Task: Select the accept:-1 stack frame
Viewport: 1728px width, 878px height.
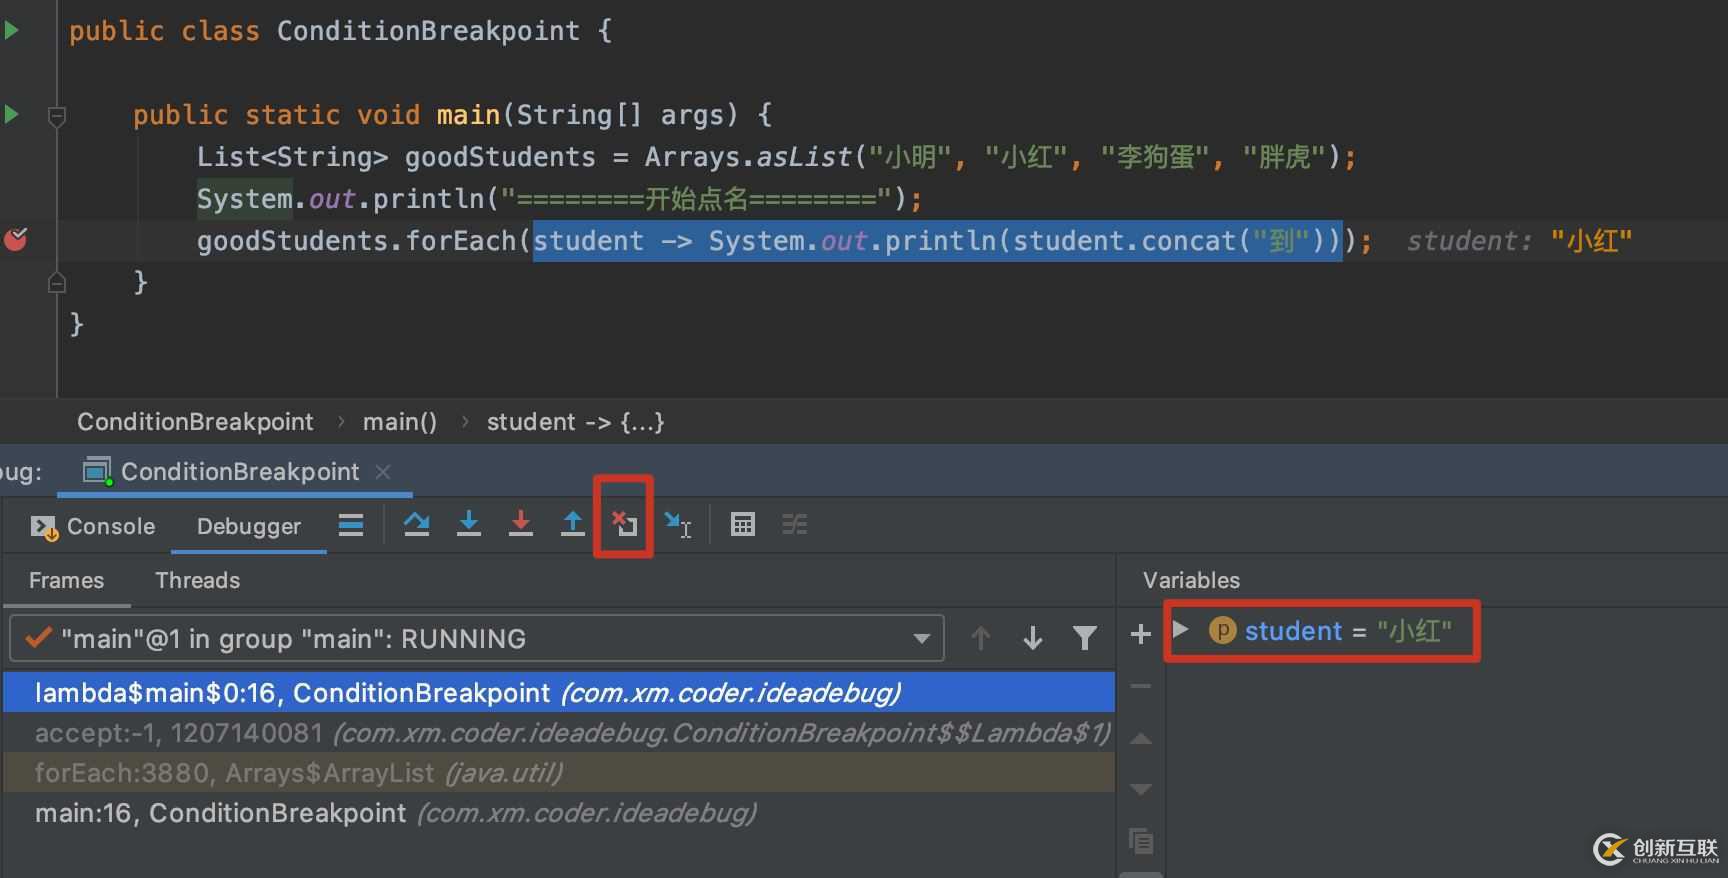Action: [559, 733]
